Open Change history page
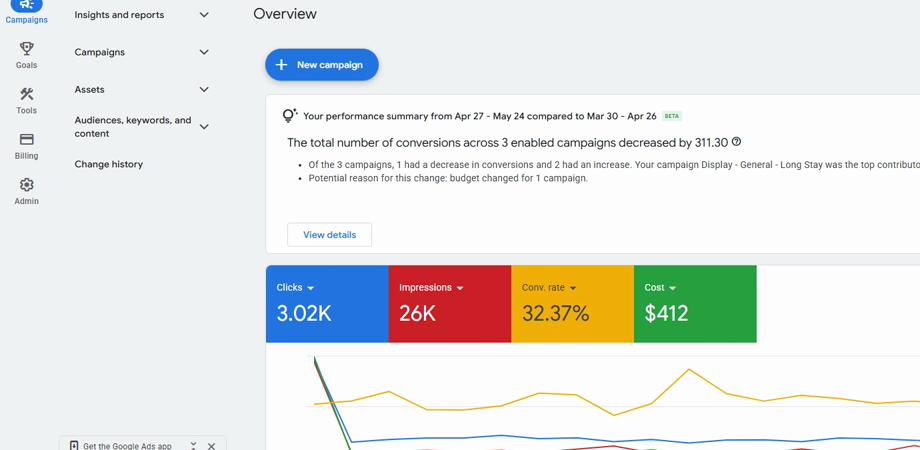The image size is (920, 450). (x=109, y=164)
